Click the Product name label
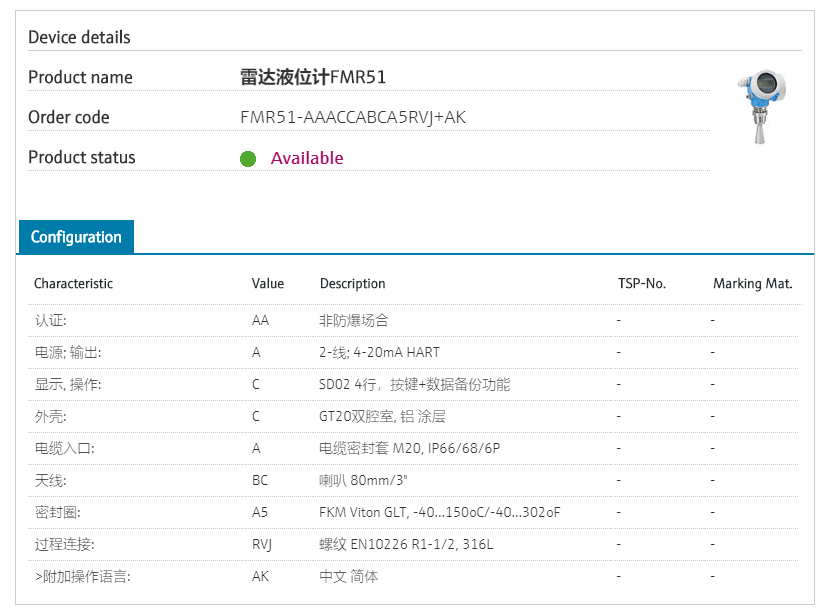Screen dimensions: 824x612 (x=80, y=77)
